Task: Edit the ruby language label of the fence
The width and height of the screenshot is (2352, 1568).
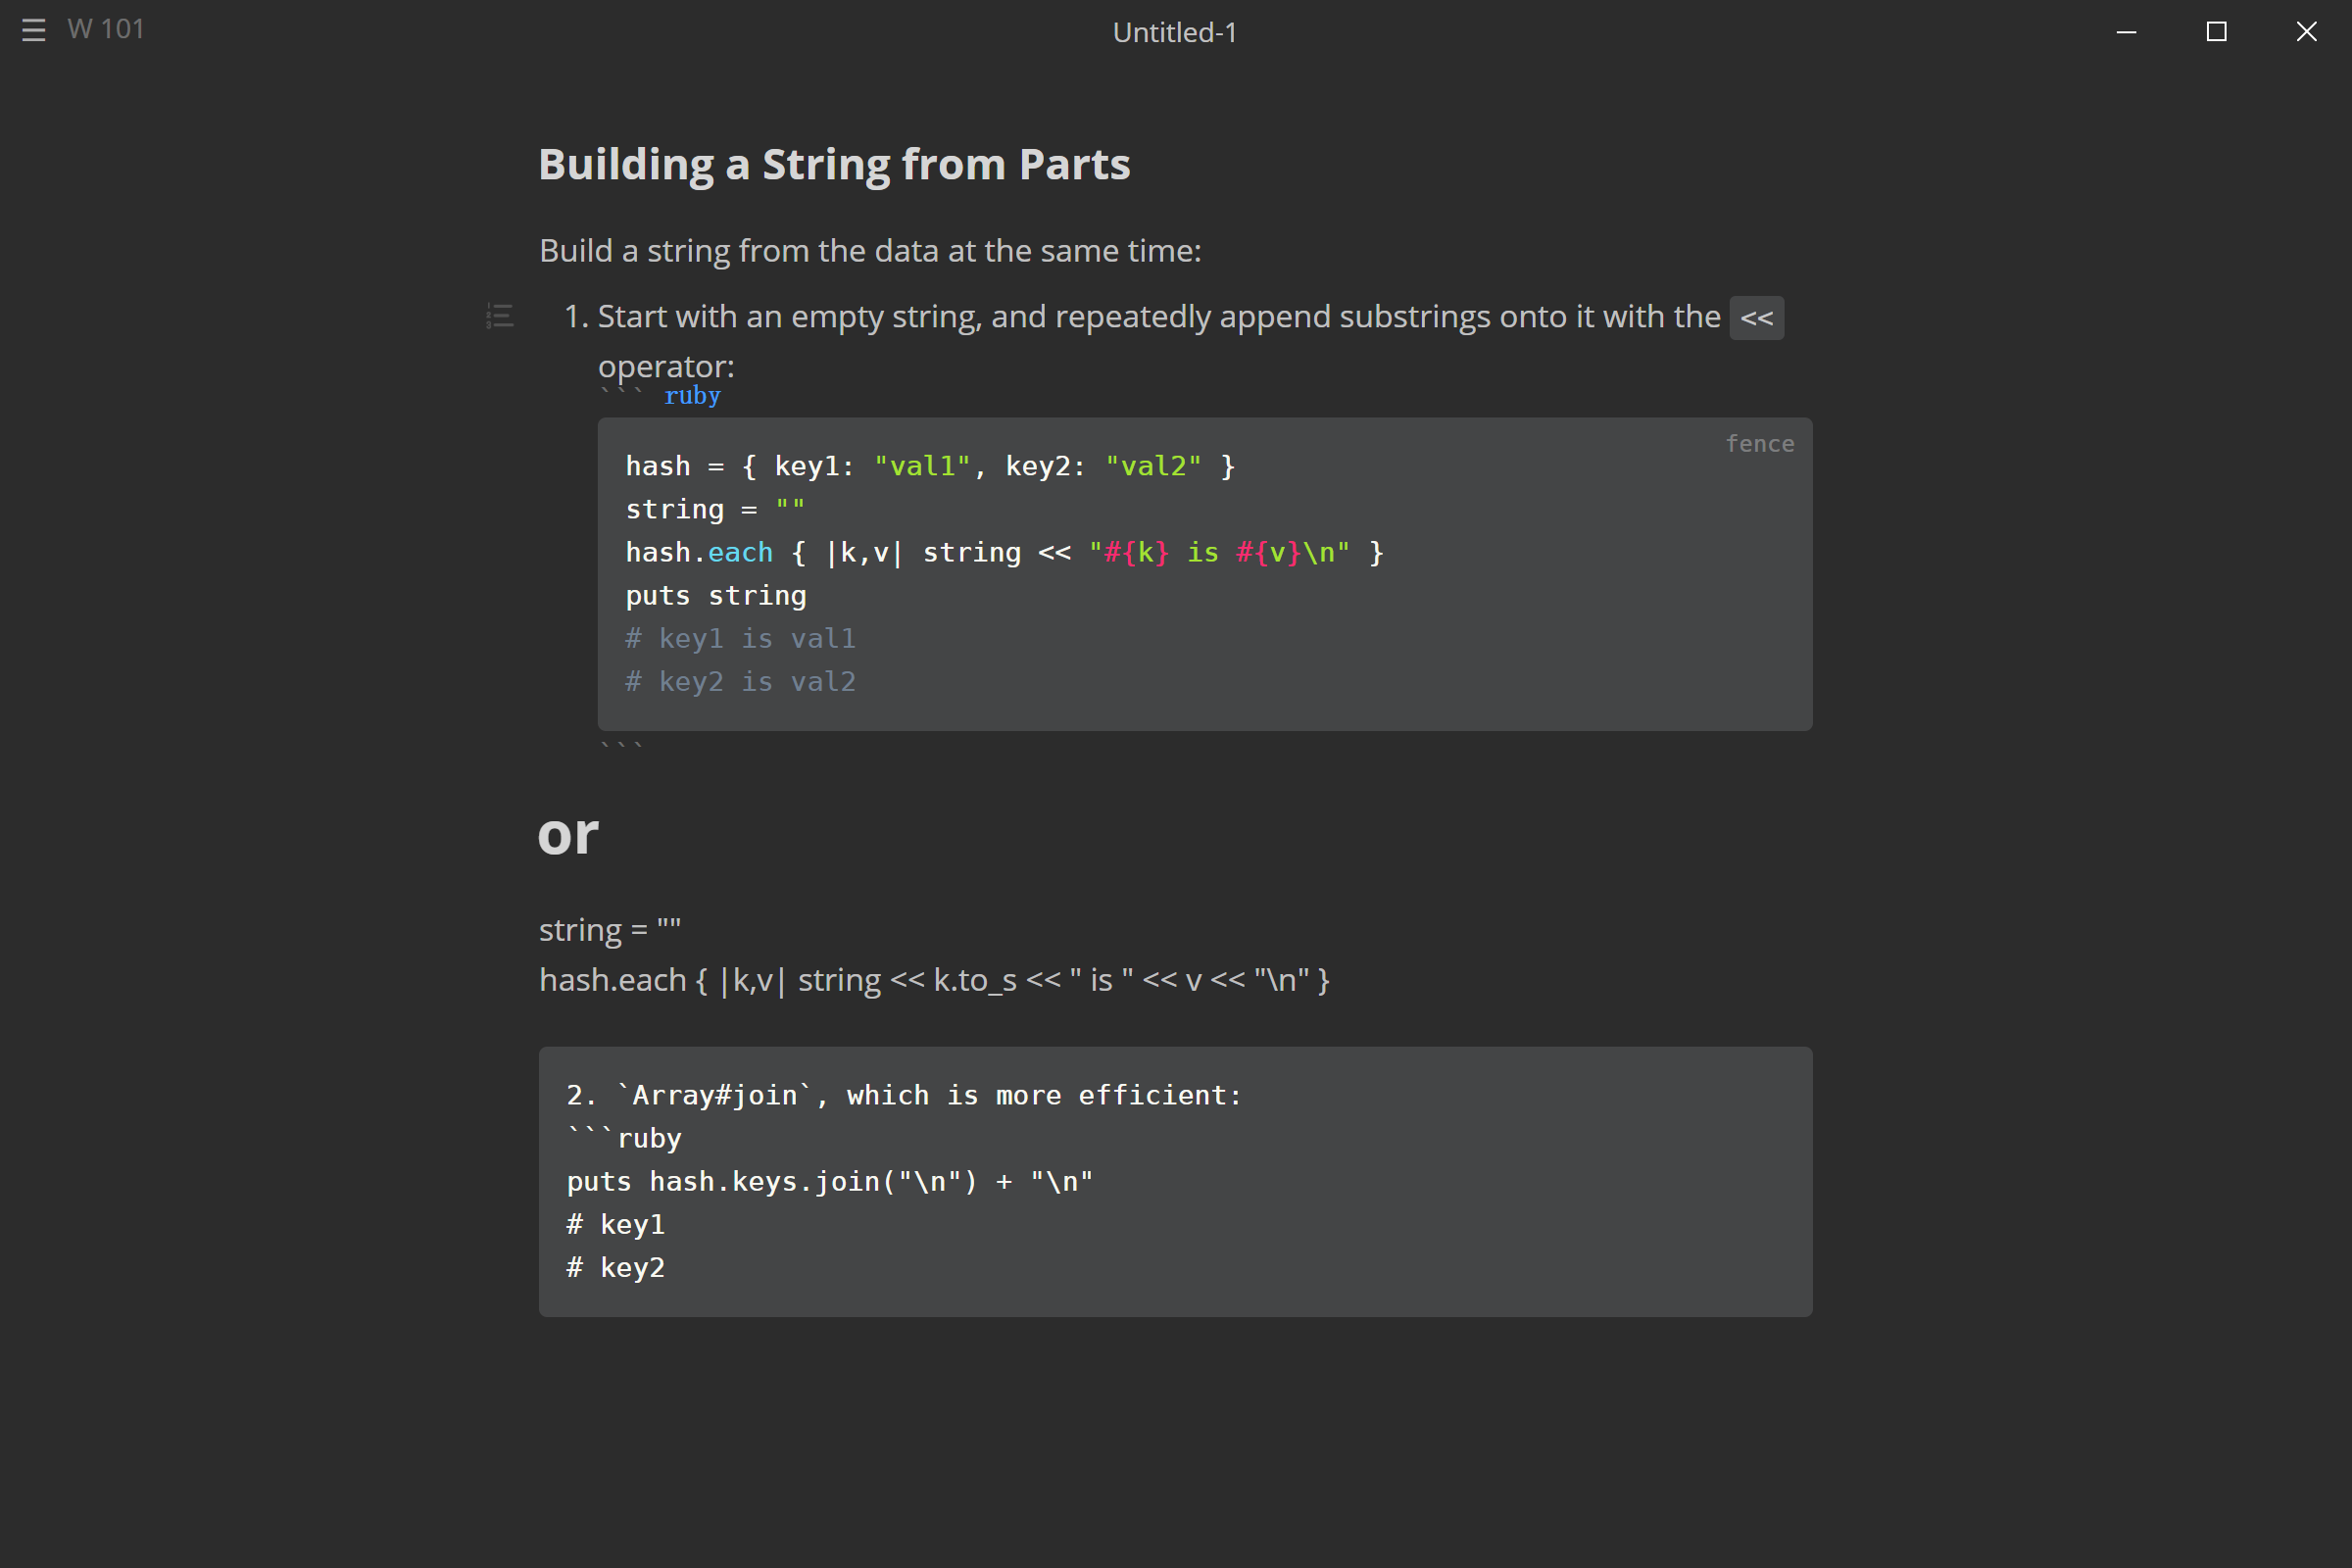Action: point(692,396)
